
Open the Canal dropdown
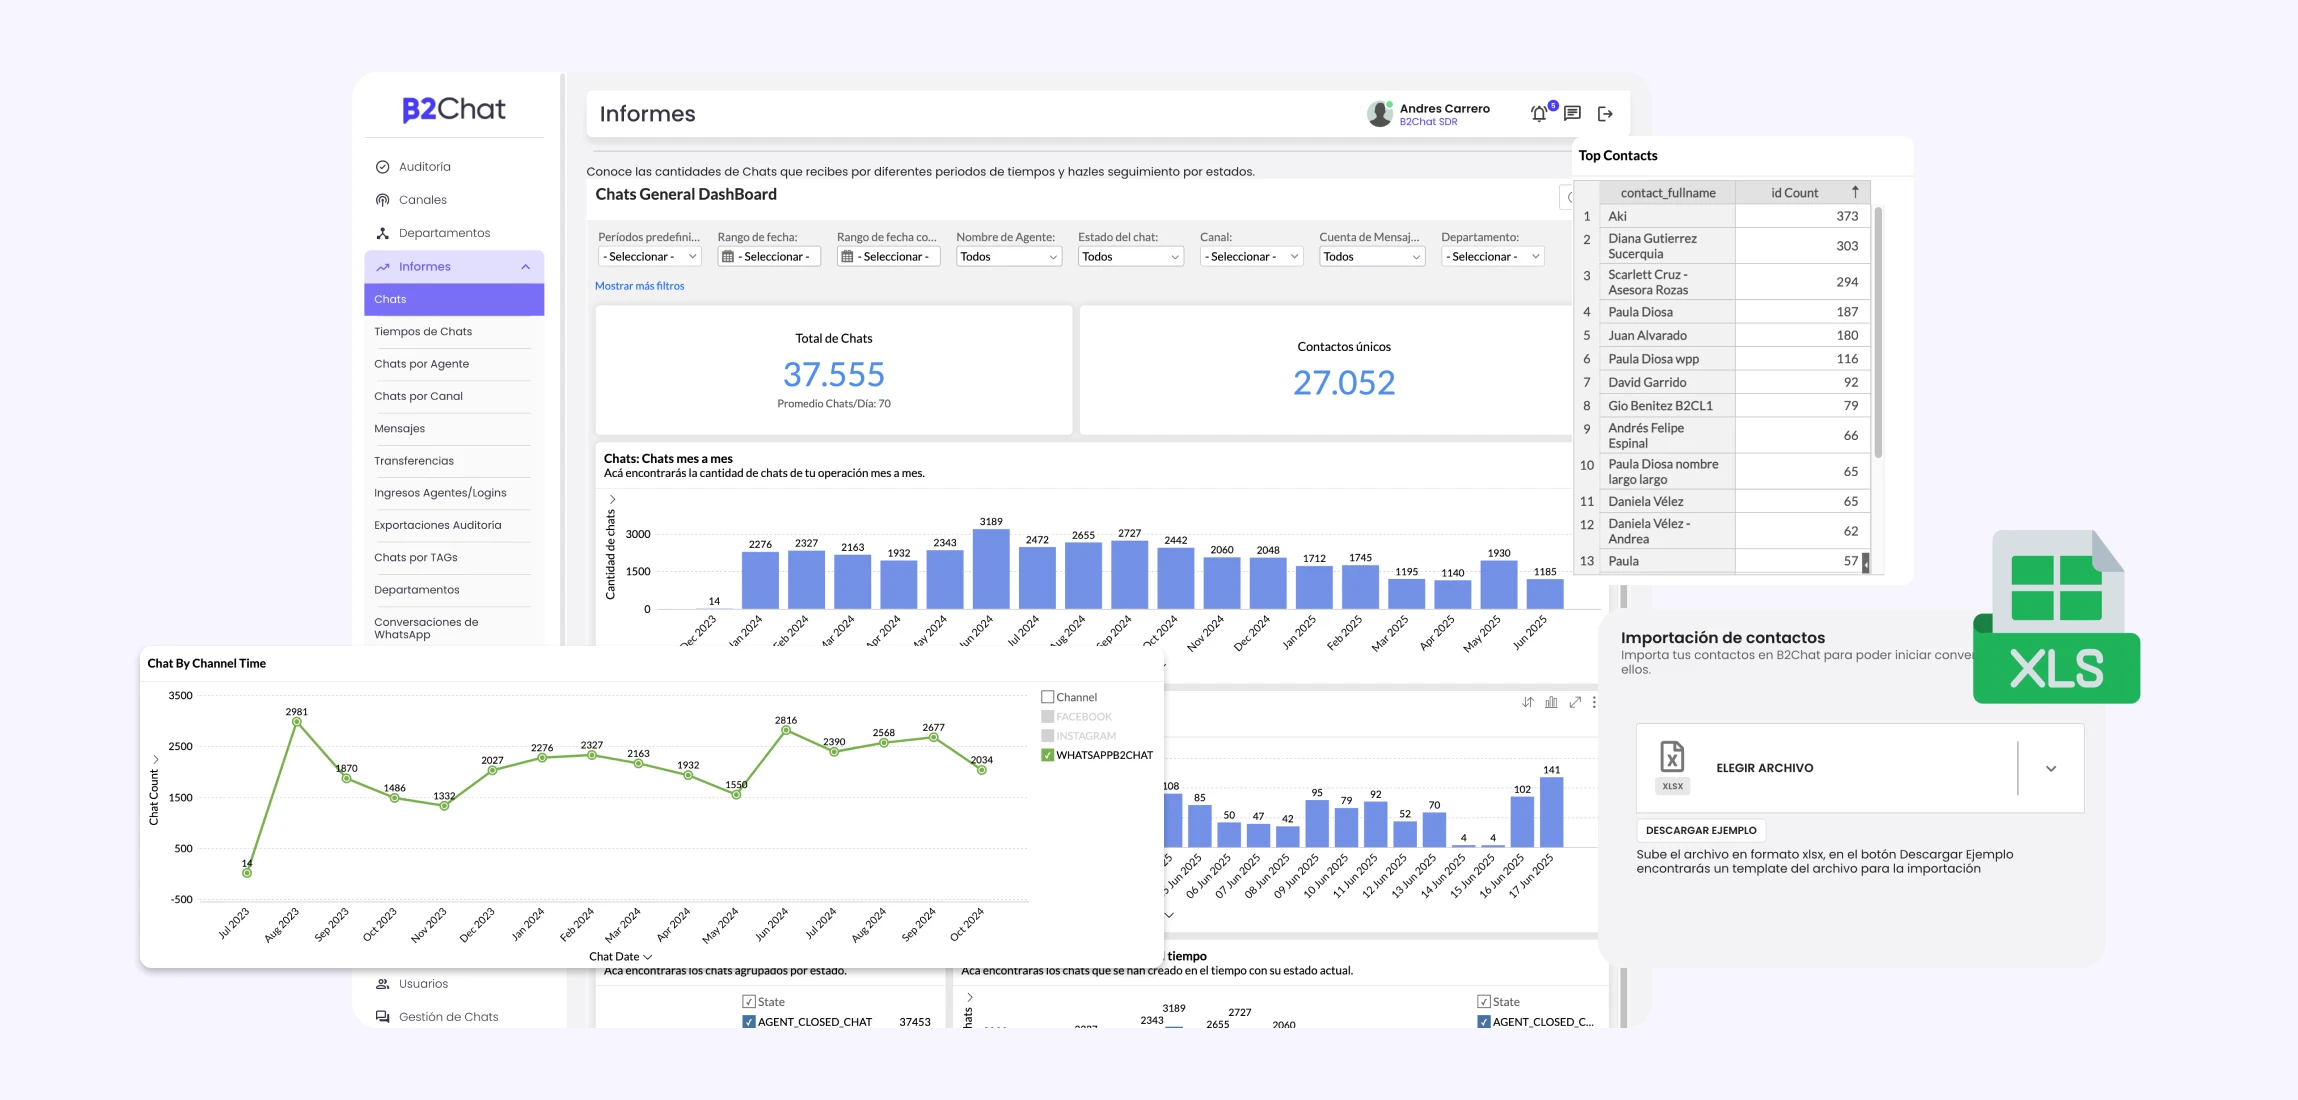1252,257
